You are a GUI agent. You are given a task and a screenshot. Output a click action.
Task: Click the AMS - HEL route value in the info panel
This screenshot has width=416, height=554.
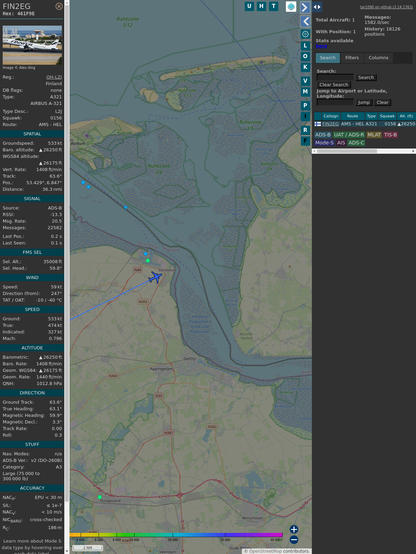point(50,125)
